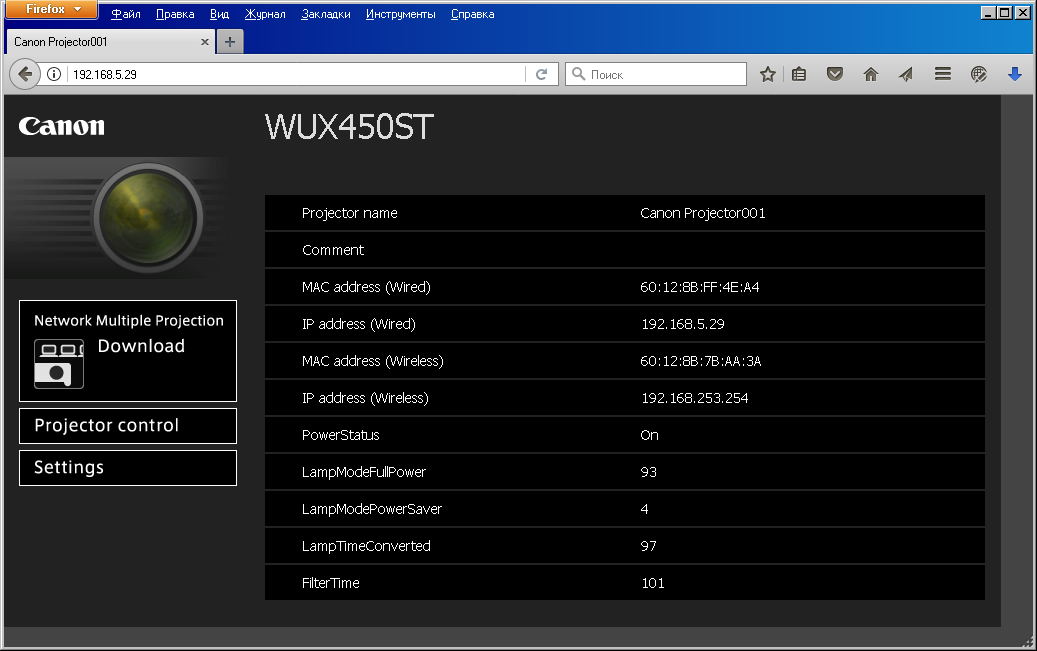
Task: Open the Вид menu
Action: [x=220, y=14]
